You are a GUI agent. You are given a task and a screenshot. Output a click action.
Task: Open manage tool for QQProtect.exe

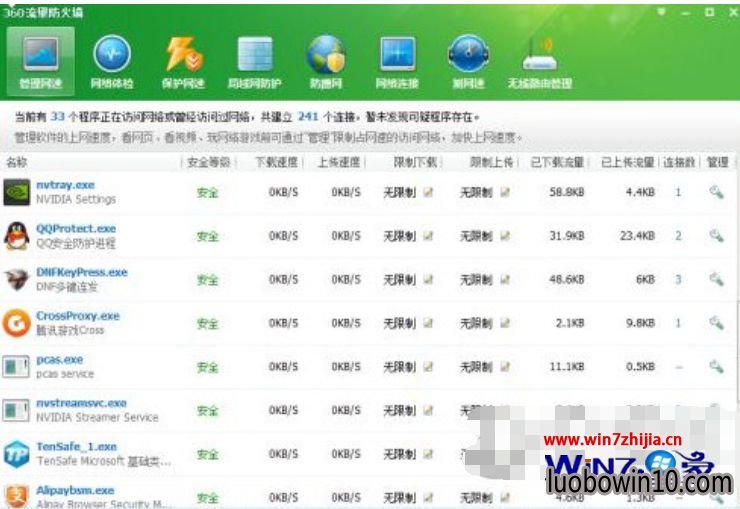coord(716,235)
